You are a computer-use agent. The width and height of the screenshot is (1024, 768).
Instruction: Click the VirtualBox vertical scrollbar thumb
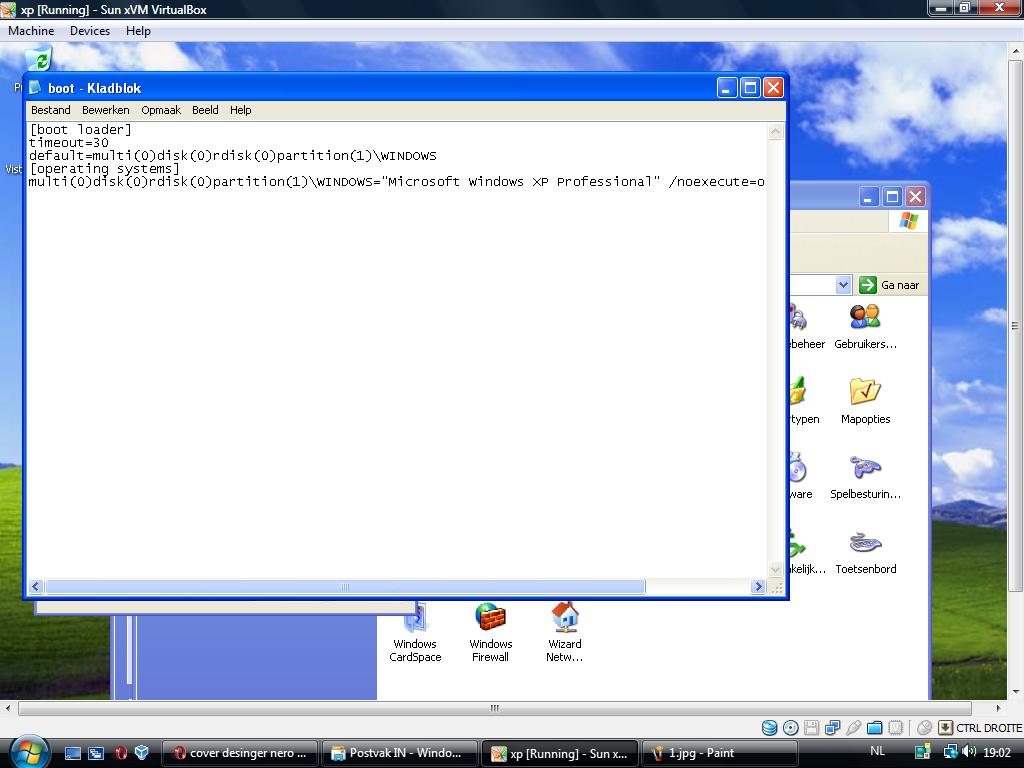click(x=1015, y=326)
